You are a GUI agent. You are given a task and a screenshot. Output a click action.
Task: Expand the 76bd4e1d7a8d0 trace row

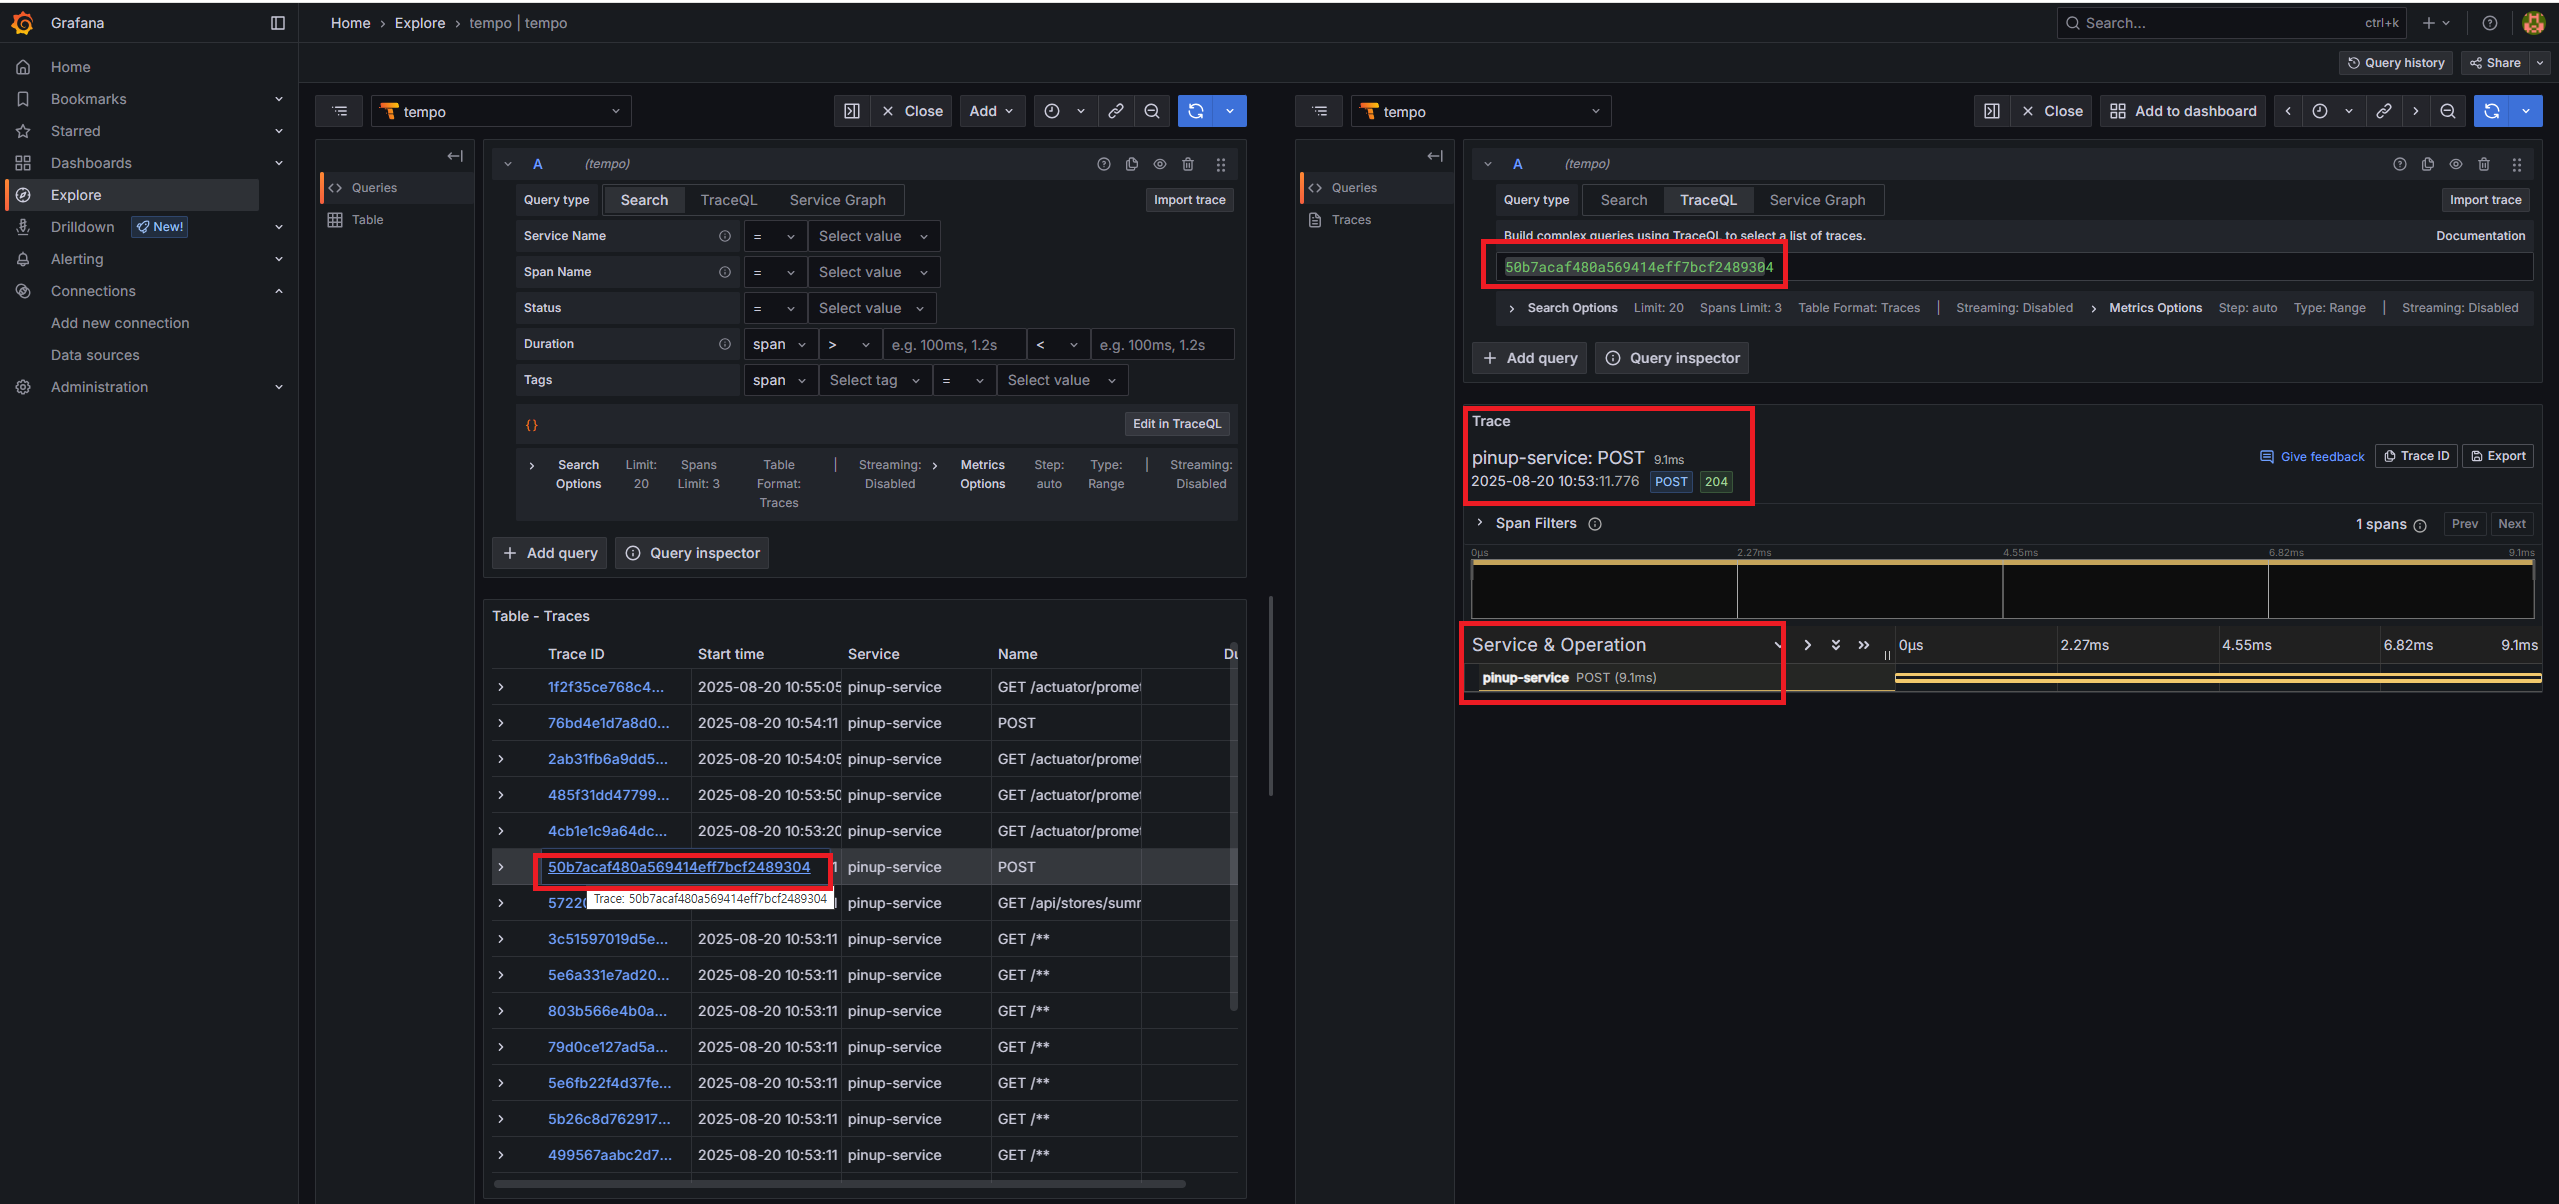click(x=501, y=723)
